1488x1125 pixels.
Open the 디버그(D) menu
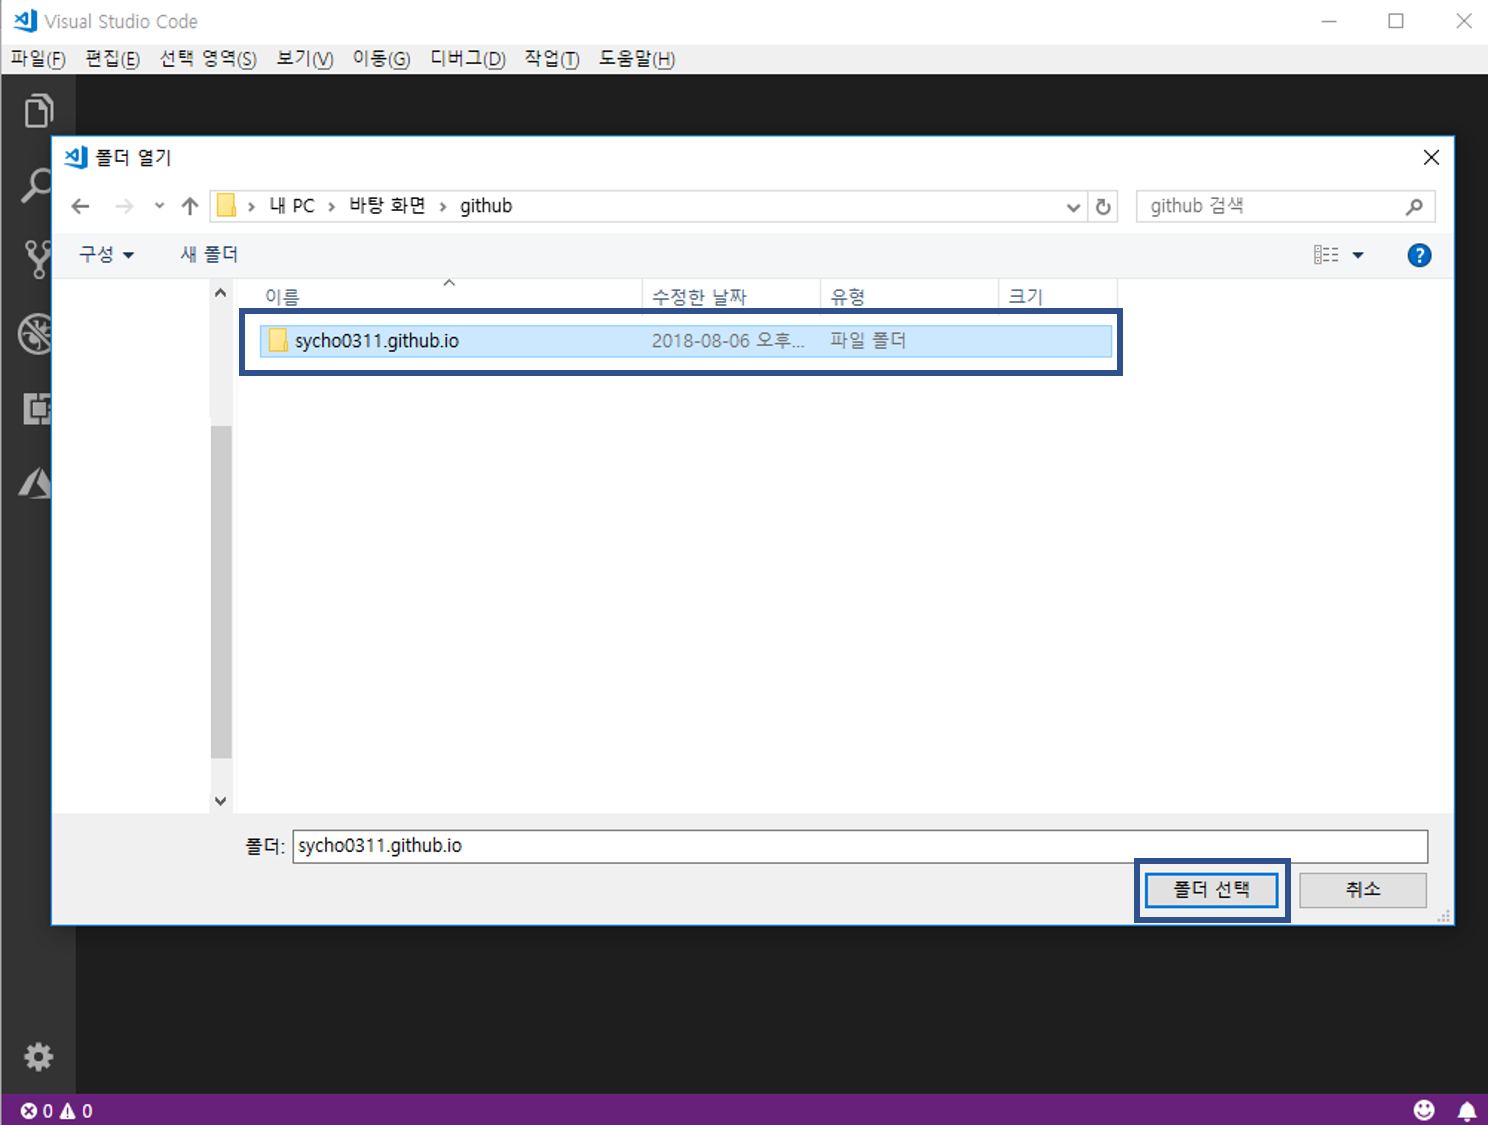coord(467,59)
